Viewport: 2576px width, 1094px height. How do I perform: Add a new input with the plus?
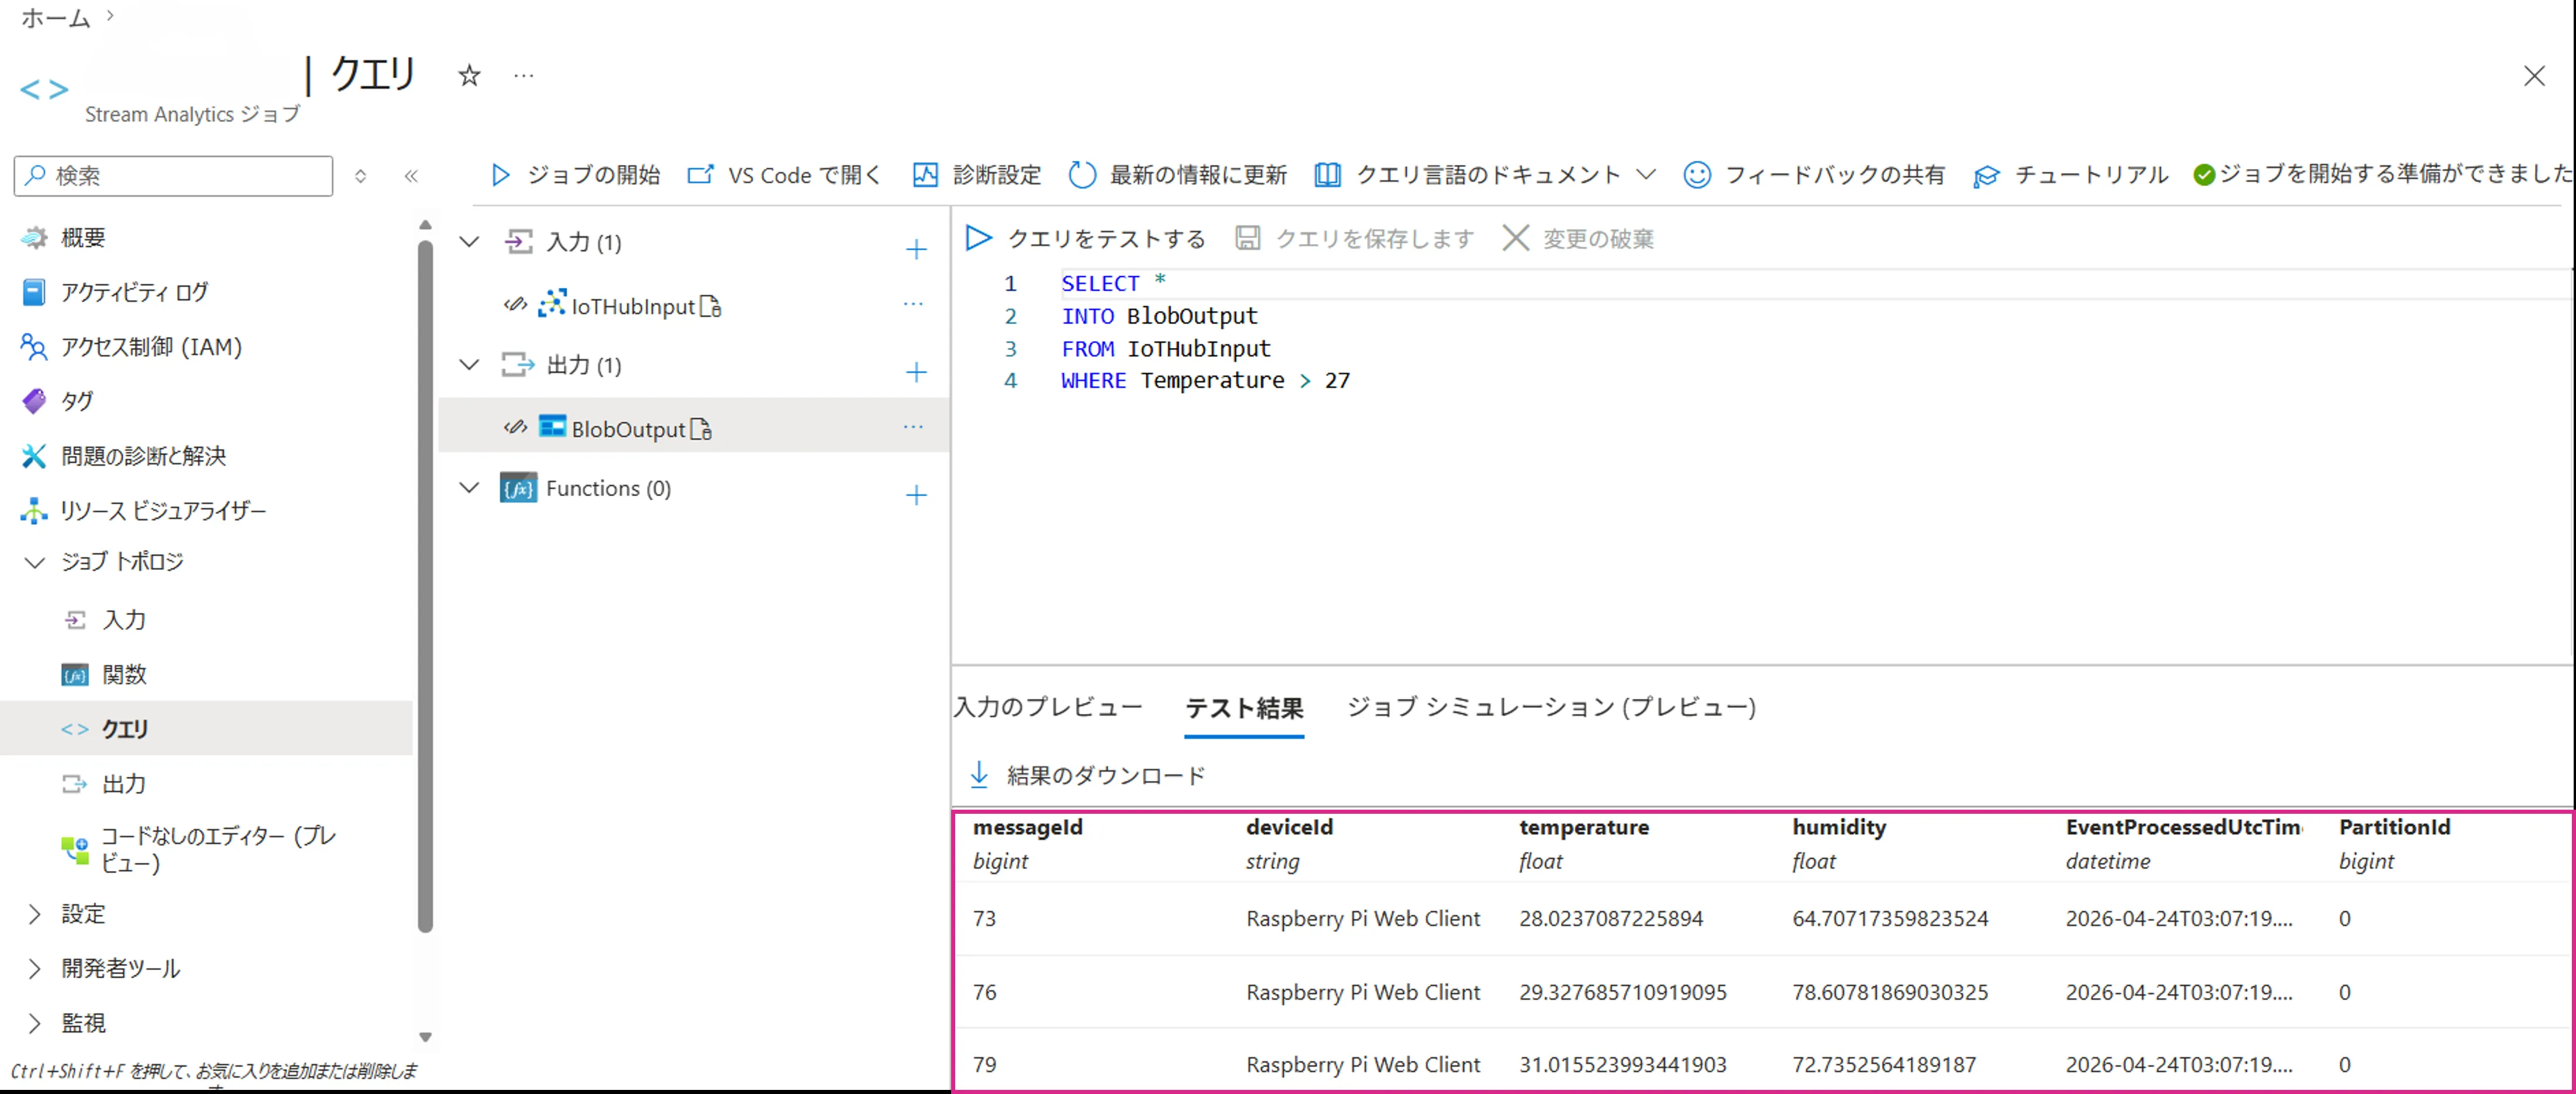(916, 249)
